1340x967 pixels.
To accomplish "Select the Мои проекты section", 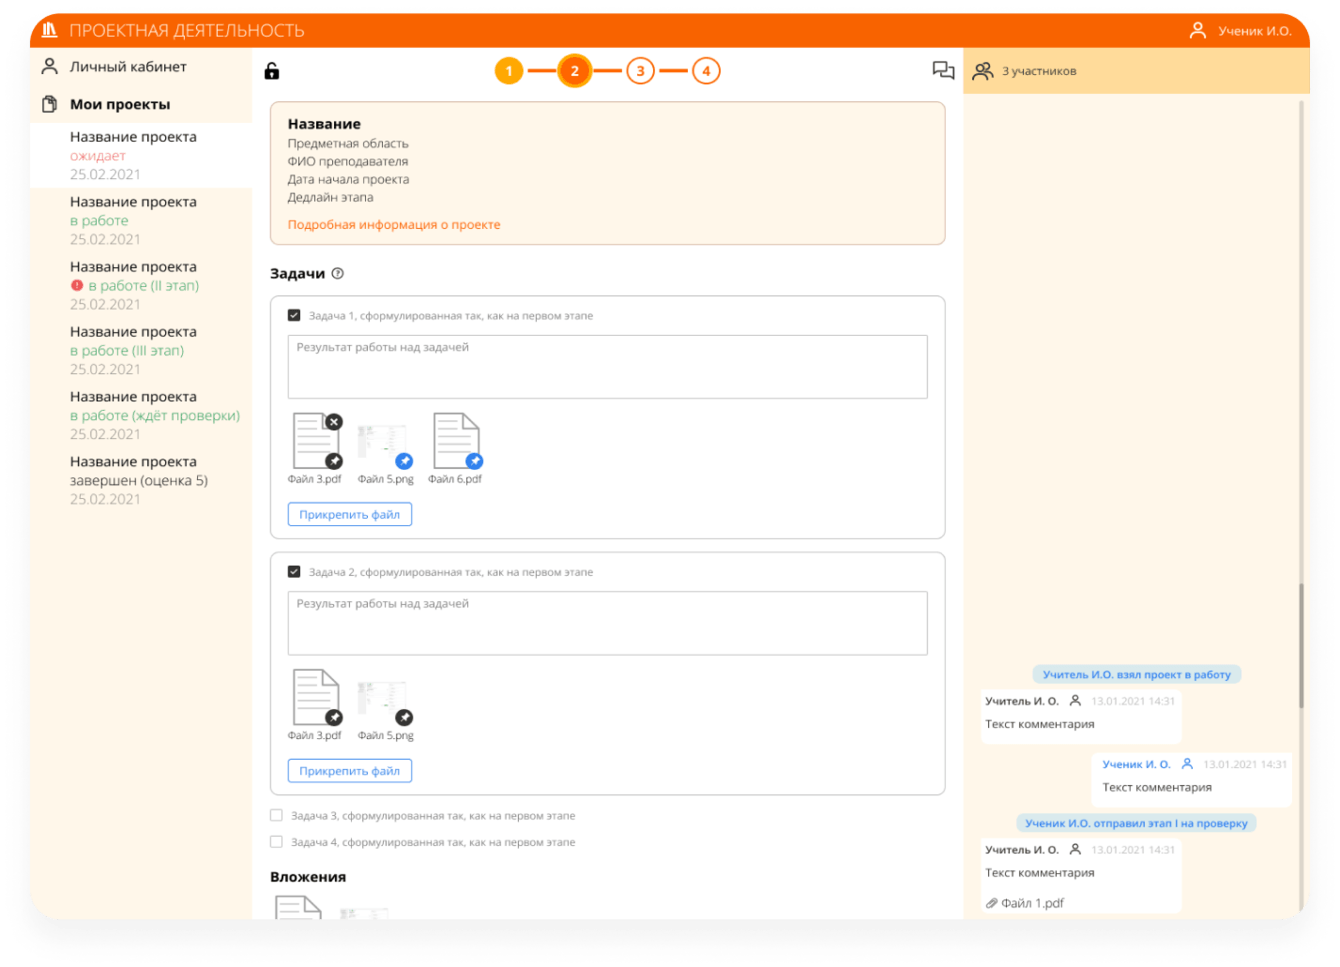I will point(141,104).
